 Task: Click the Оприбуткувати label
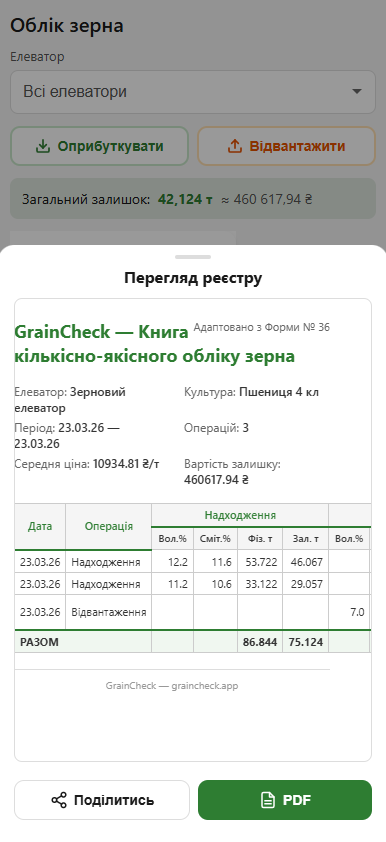(x=111, y=146)
